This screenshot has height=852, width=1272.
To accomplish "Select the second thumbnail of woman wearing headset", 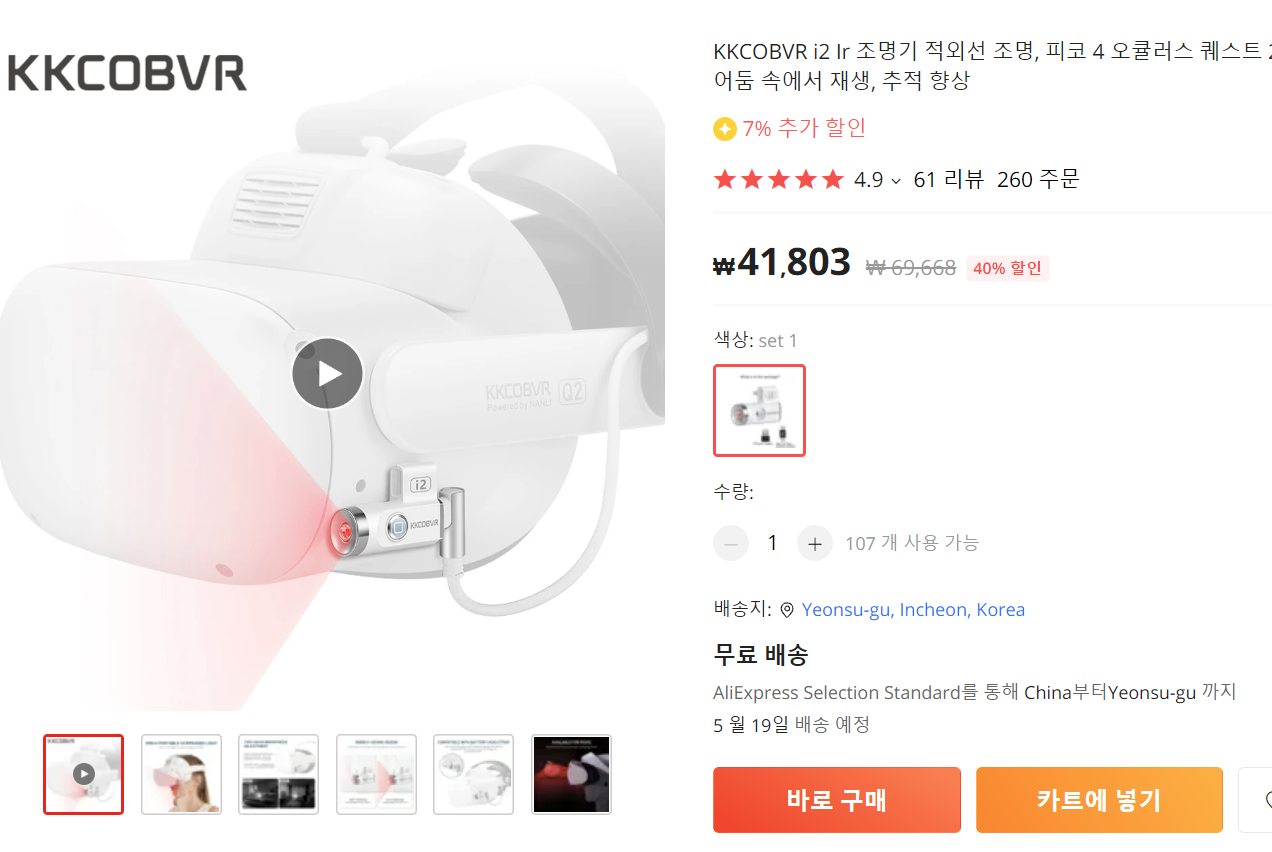I will tap(181, 774).
